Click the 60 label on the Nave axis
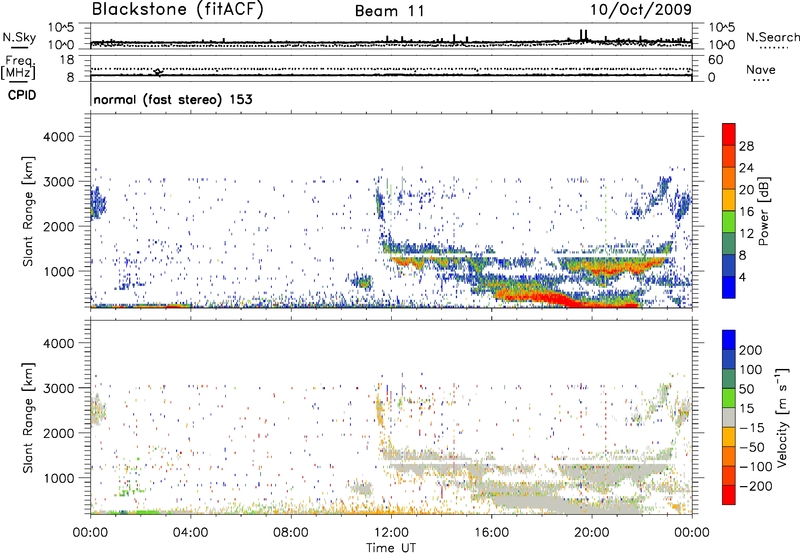Viewport: 800px width, 554px height. [716, 60]
